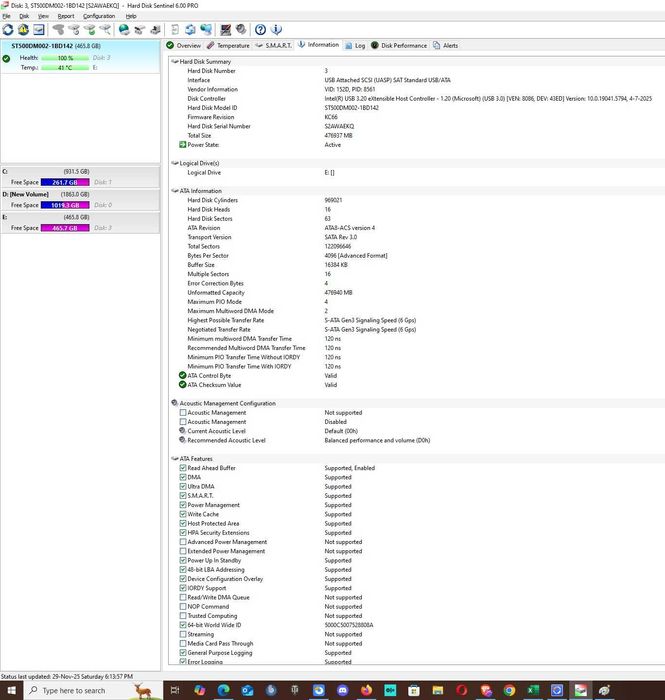Image resolution: width=665 pixels, height=700 pixels.
Task: Open the Disk menu
Action: (x=24, y=16)
